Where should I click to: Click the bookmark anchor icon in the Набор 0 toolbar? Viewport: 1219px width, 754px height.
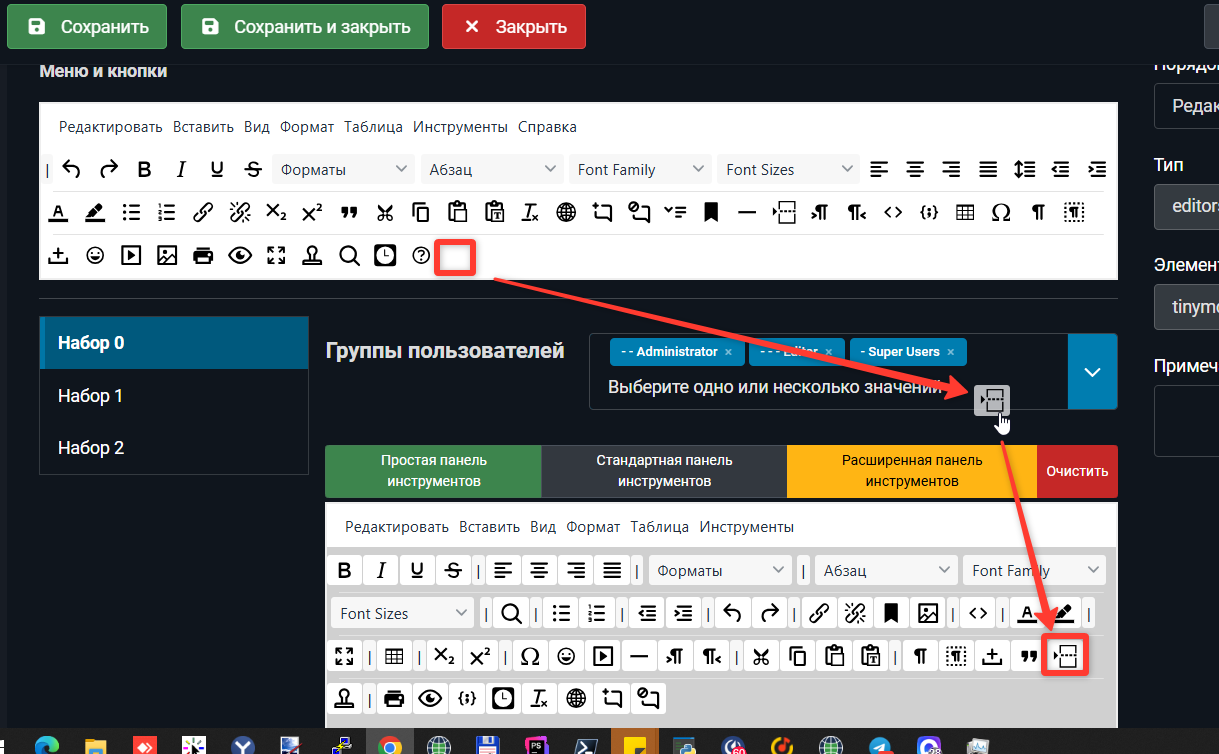click(x=891, y=613)
